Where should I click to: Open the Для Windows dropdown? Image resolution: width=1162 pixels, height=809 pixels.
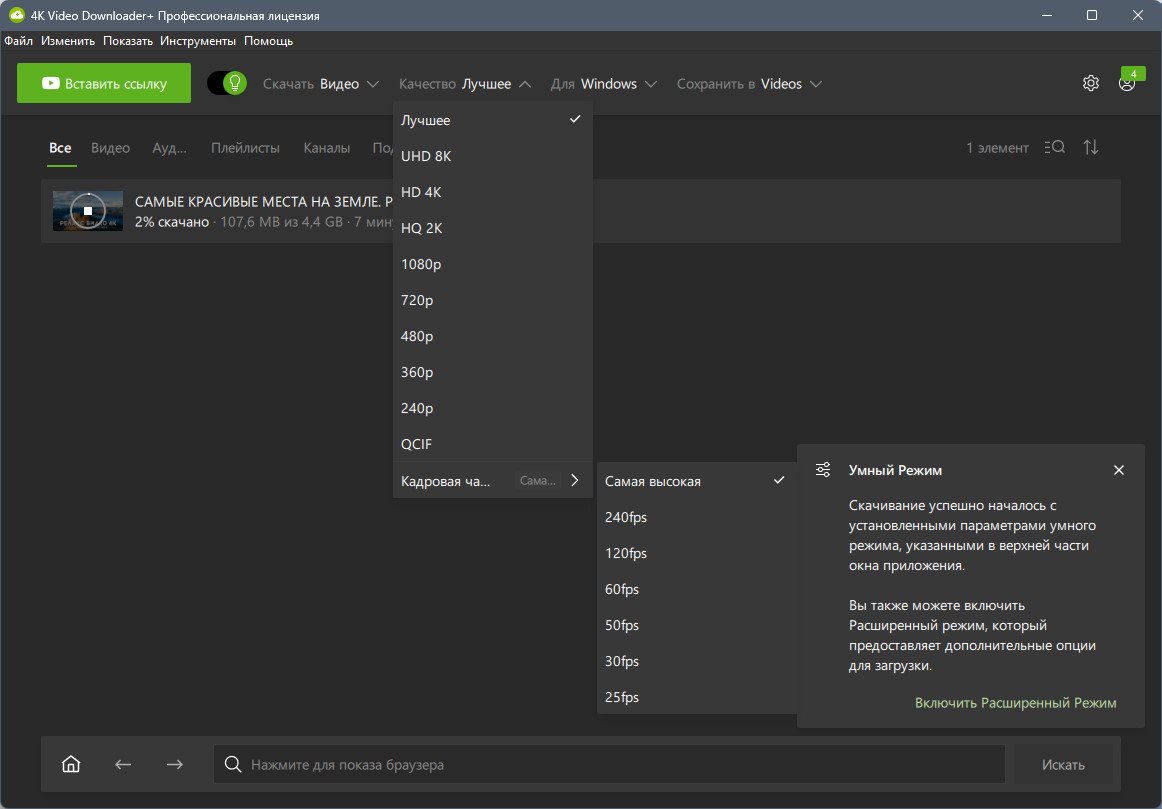(603, 84)
